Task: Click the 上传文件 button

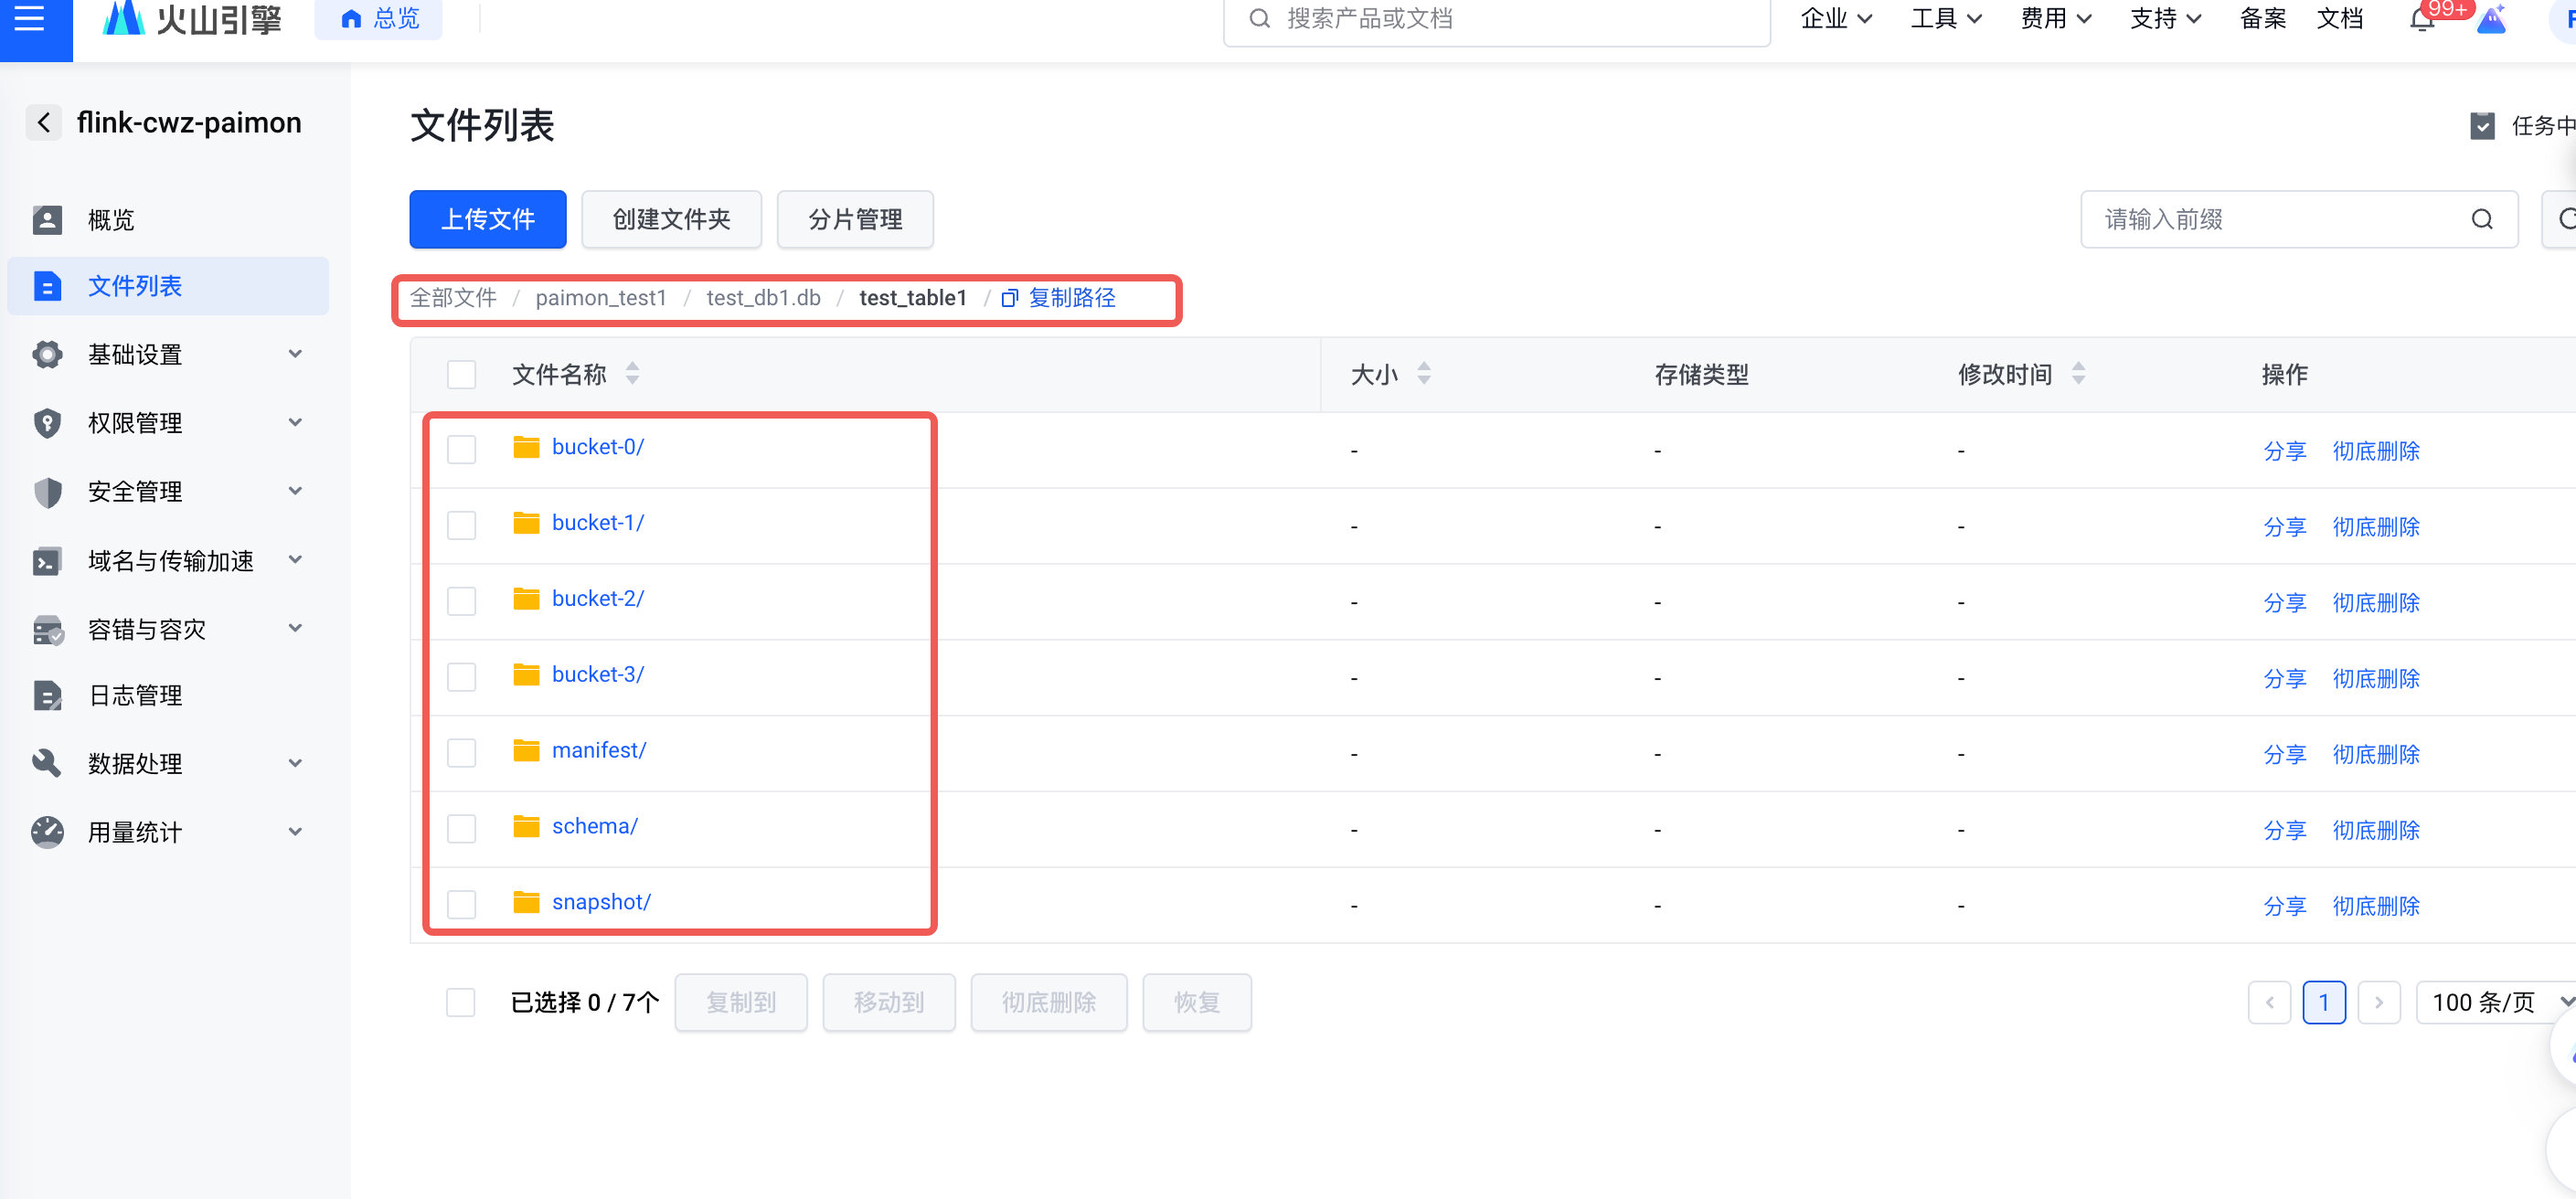Action: (488, 219)
